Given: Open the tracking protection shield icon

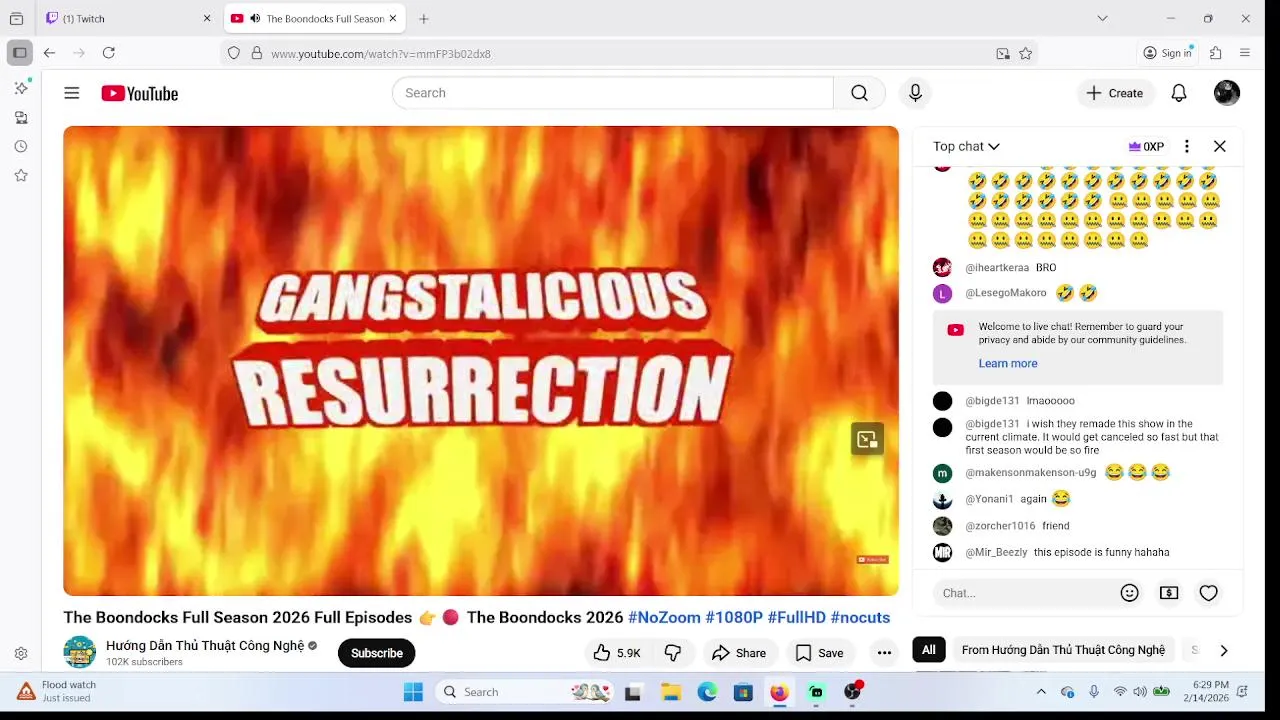Looking at the screenshot, I should [234, 54].
